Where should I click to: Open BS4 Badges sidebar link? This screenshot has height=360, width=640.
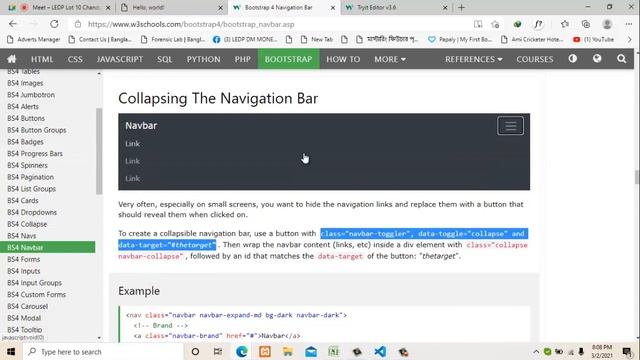pos(25,142)
